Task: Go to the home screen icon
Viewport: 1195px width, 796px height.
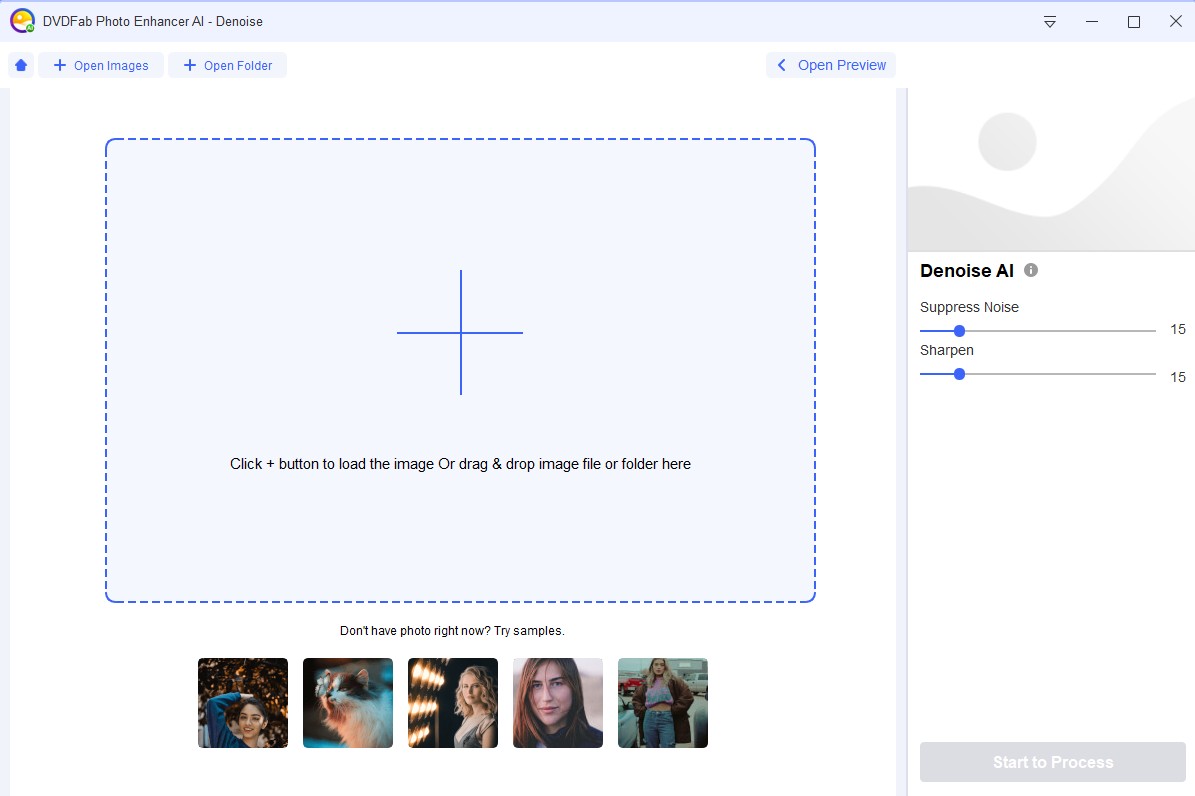Action: (x=21, y=66)
